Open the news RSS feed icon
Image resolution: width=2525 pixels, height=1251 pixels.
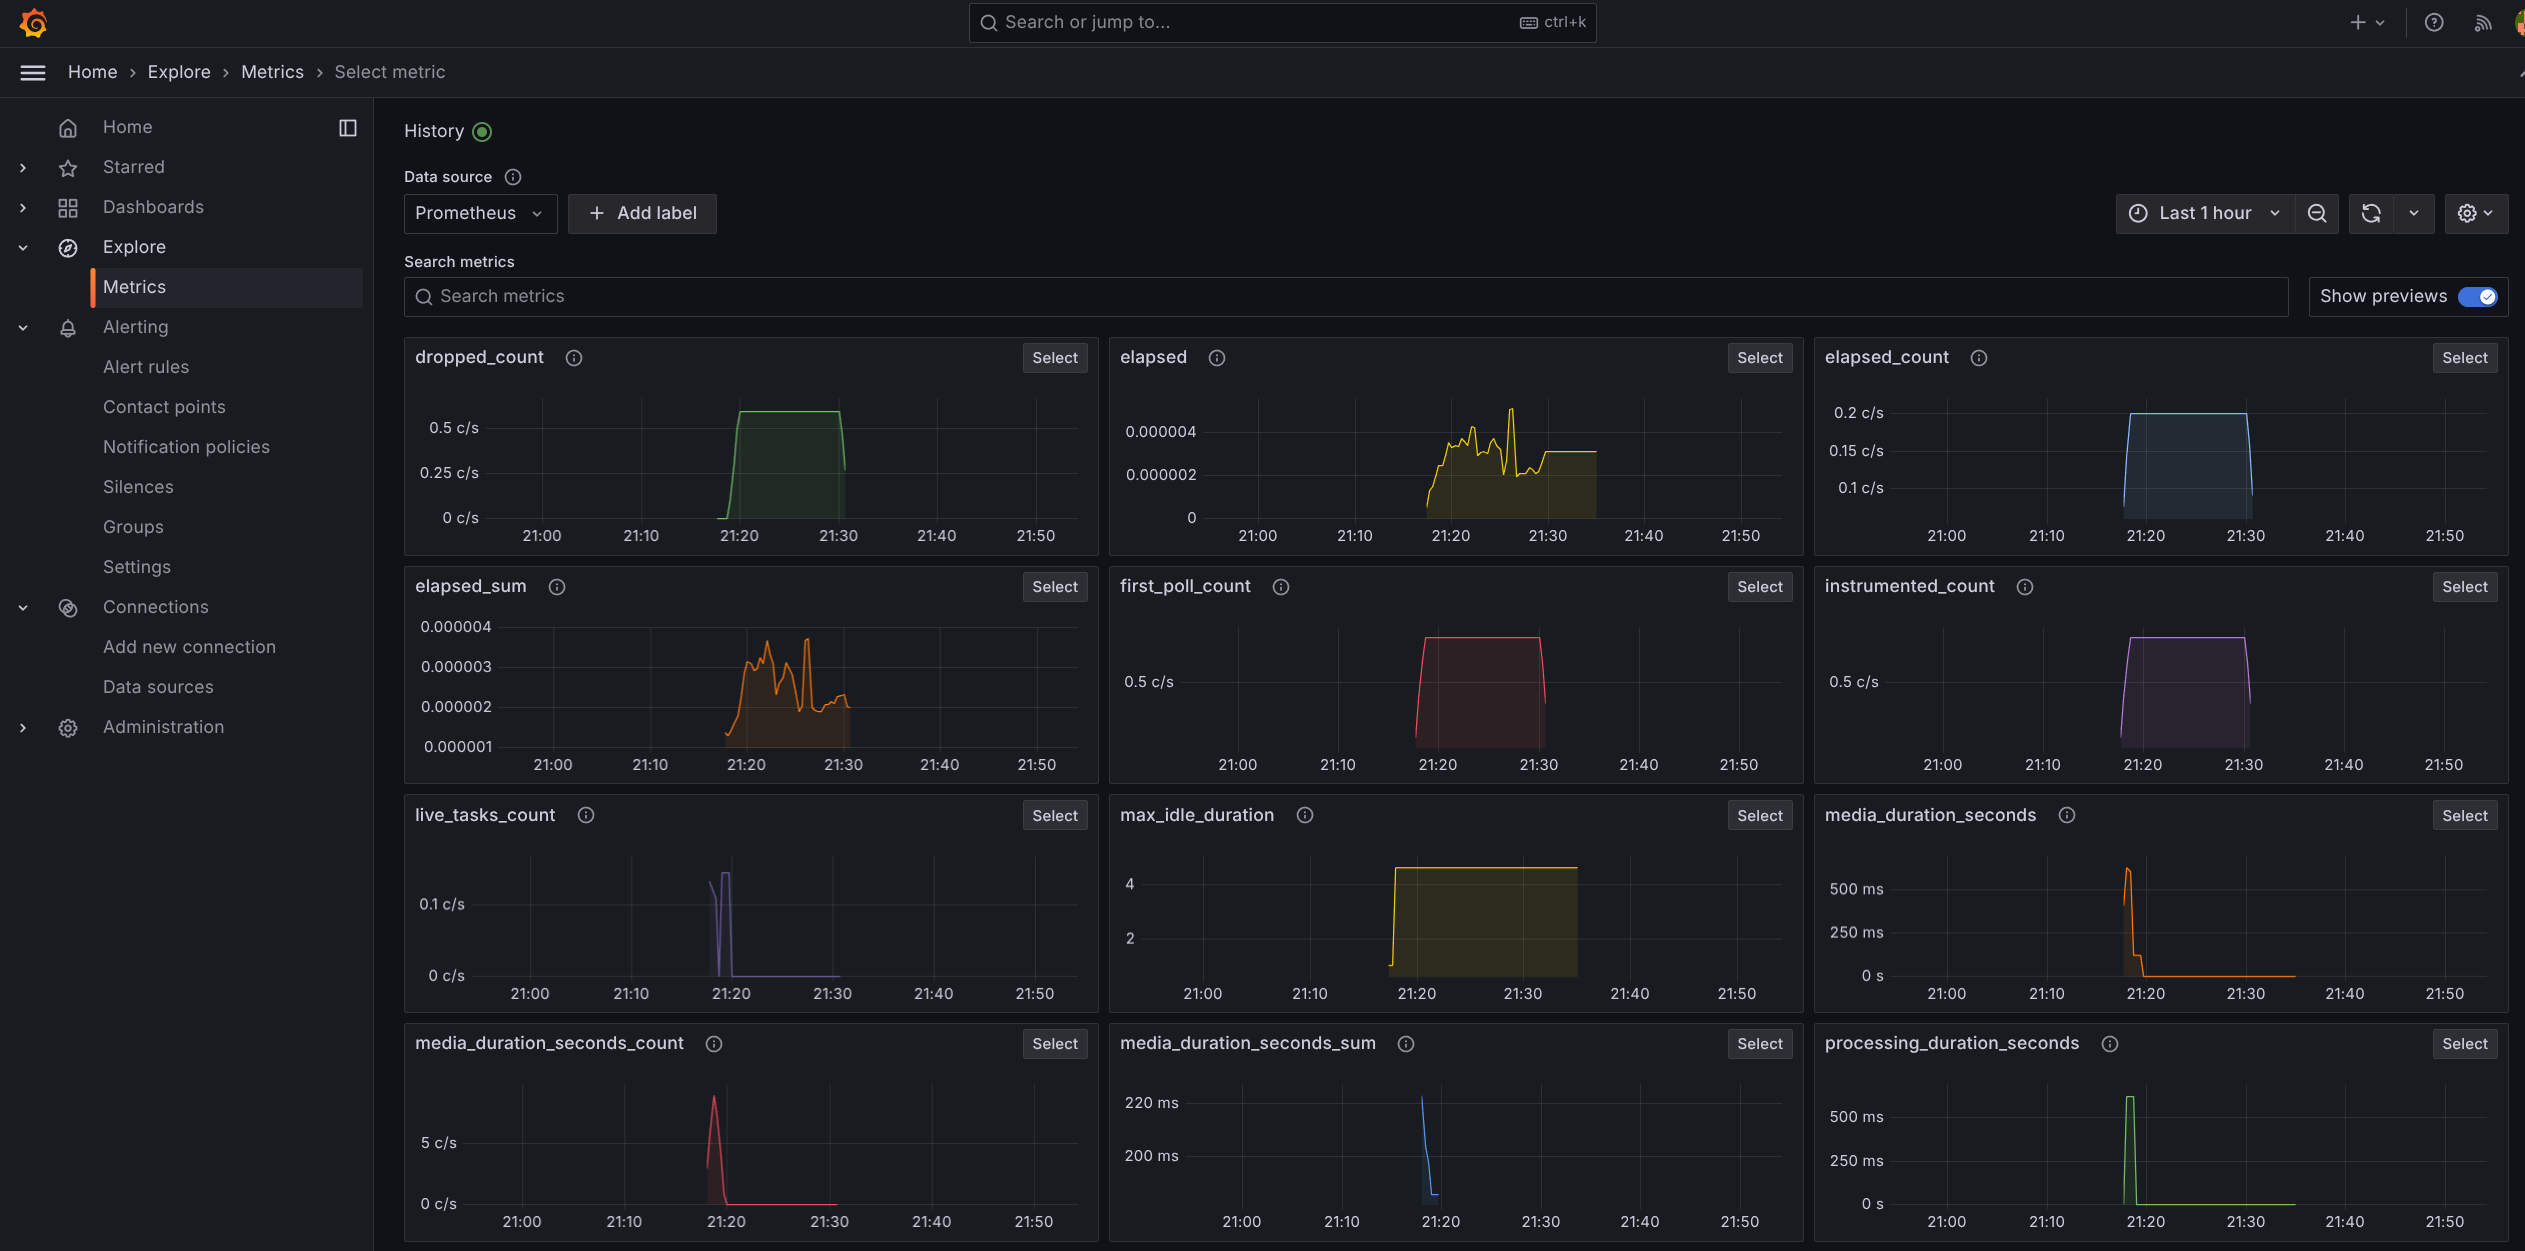[2483, 22]
